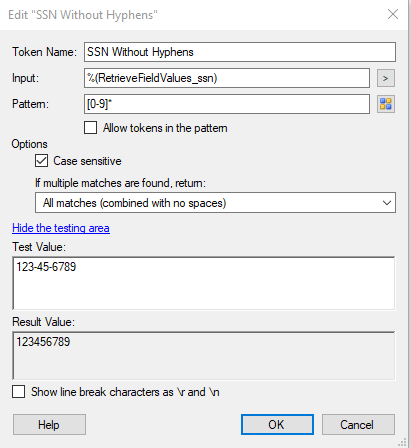Click the Options section label
This screenshot has width=411, height=448.
point(30,144)
